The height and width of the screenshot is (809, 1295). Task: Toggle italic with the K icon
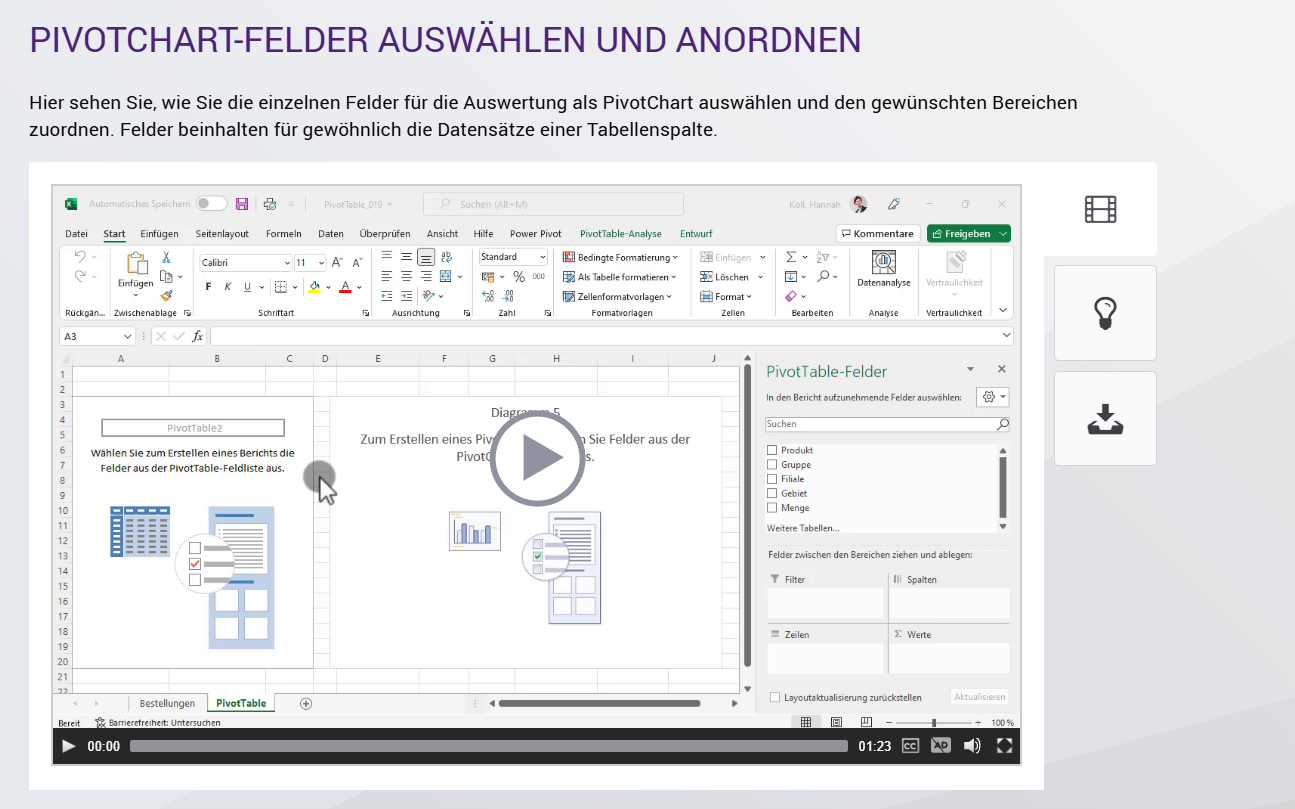click(228, 287)
